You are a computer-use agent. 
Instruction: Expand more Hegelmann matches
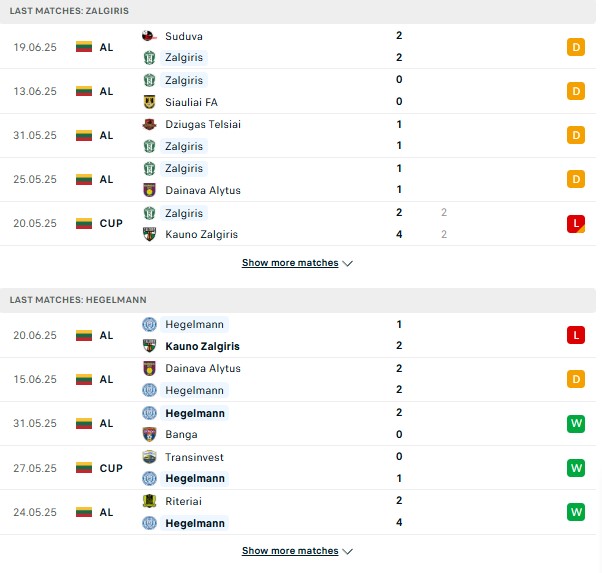tap(290, 551)
